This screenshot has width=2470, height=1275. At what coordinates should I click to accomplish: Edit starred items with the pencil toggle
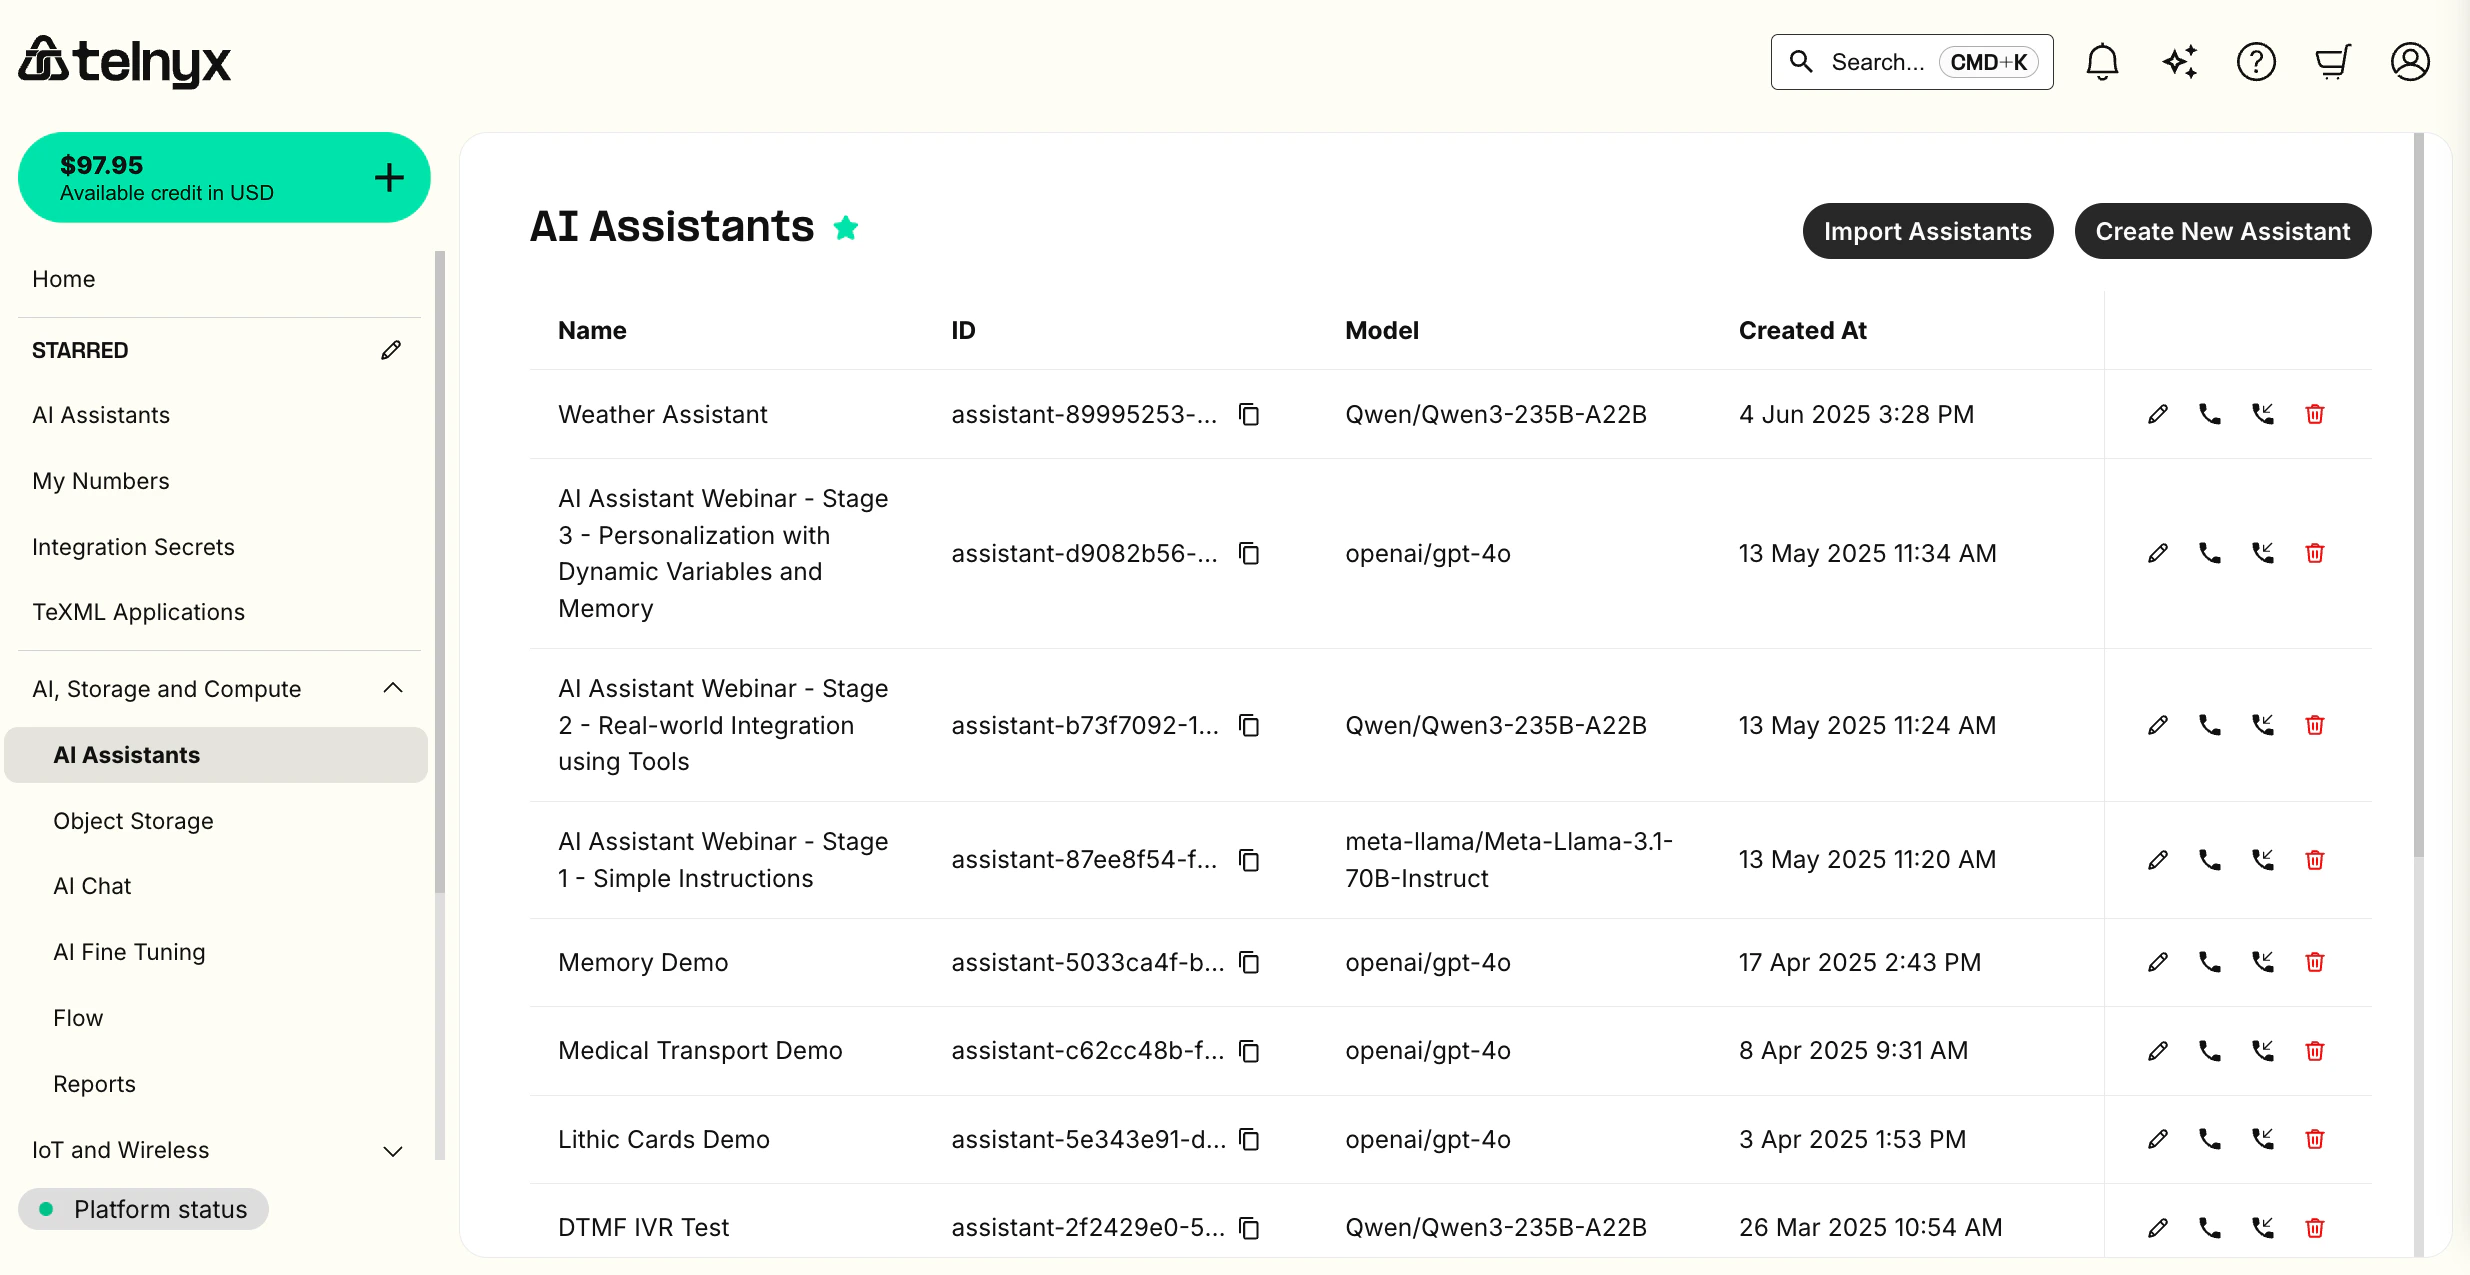391,349
